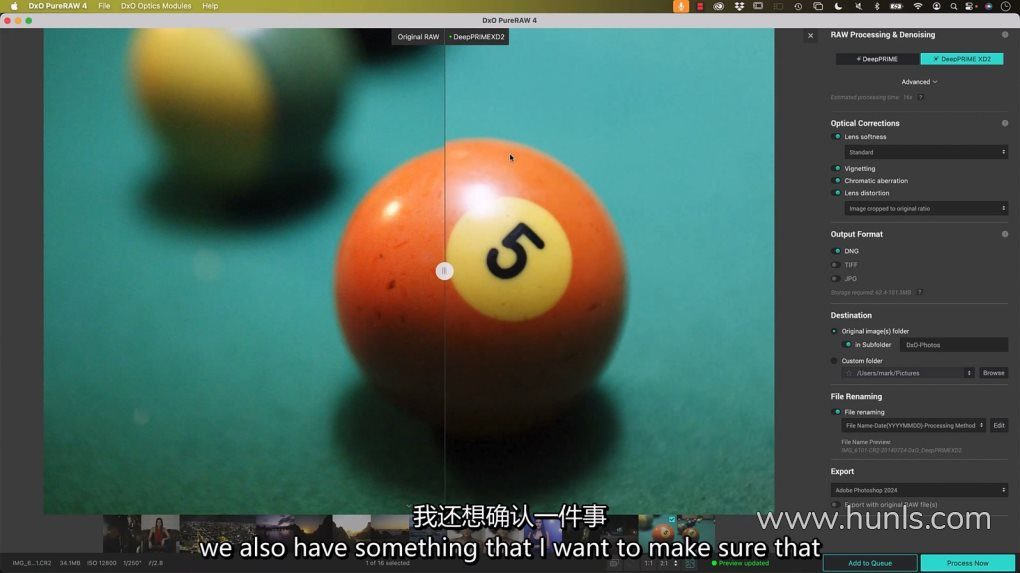This screenshot has width=1020, height=573.
Task: Click the orange microphone icon in the menu bar
Action: [x=680, y=6]
